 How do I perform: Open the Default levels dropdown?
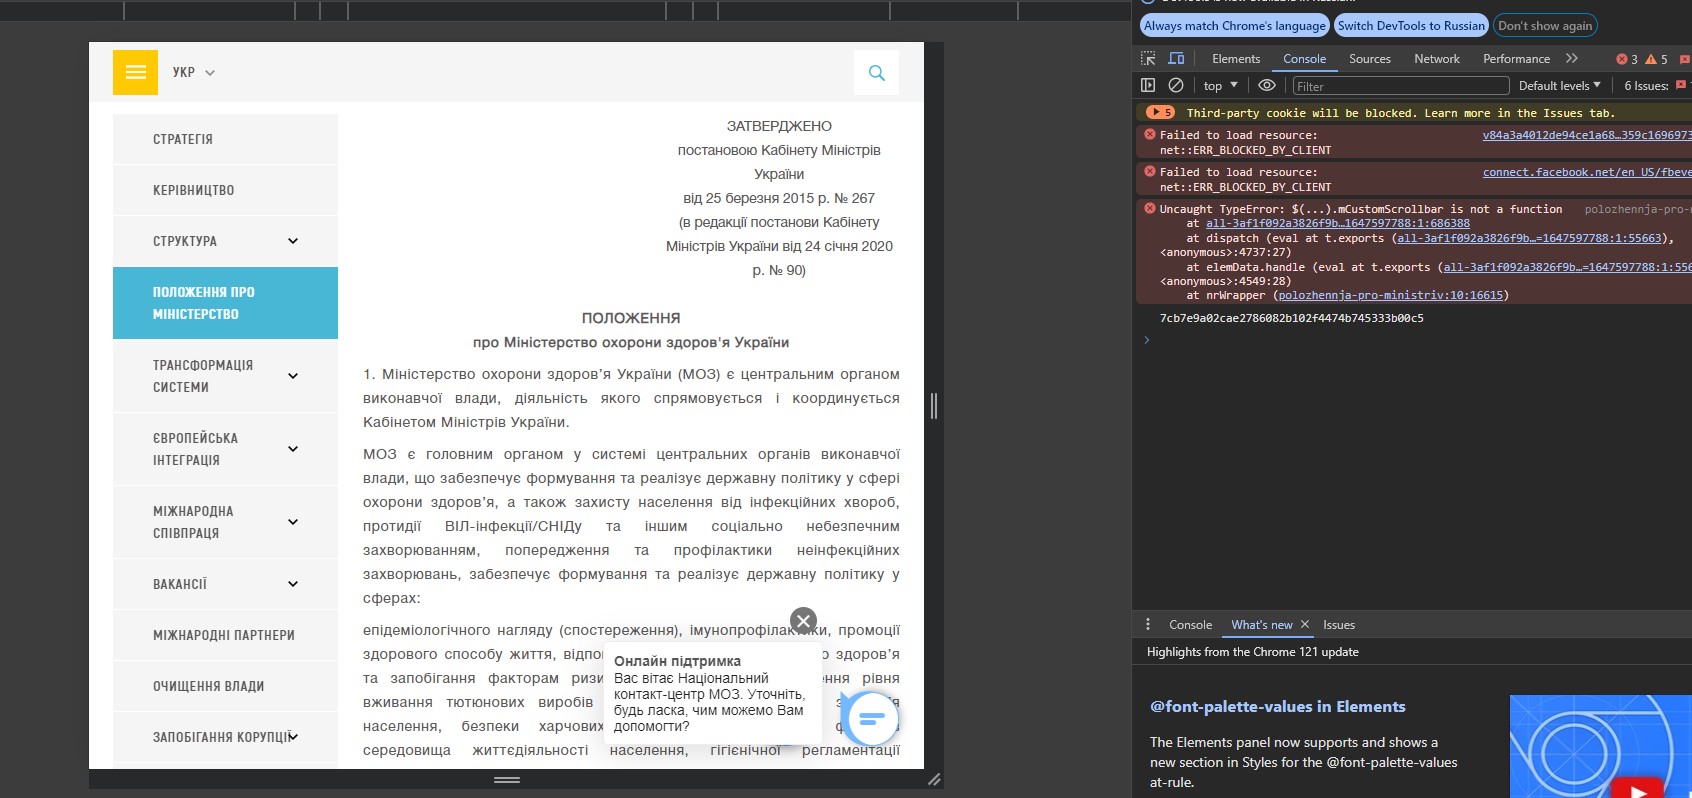(x=1559, y=86)
